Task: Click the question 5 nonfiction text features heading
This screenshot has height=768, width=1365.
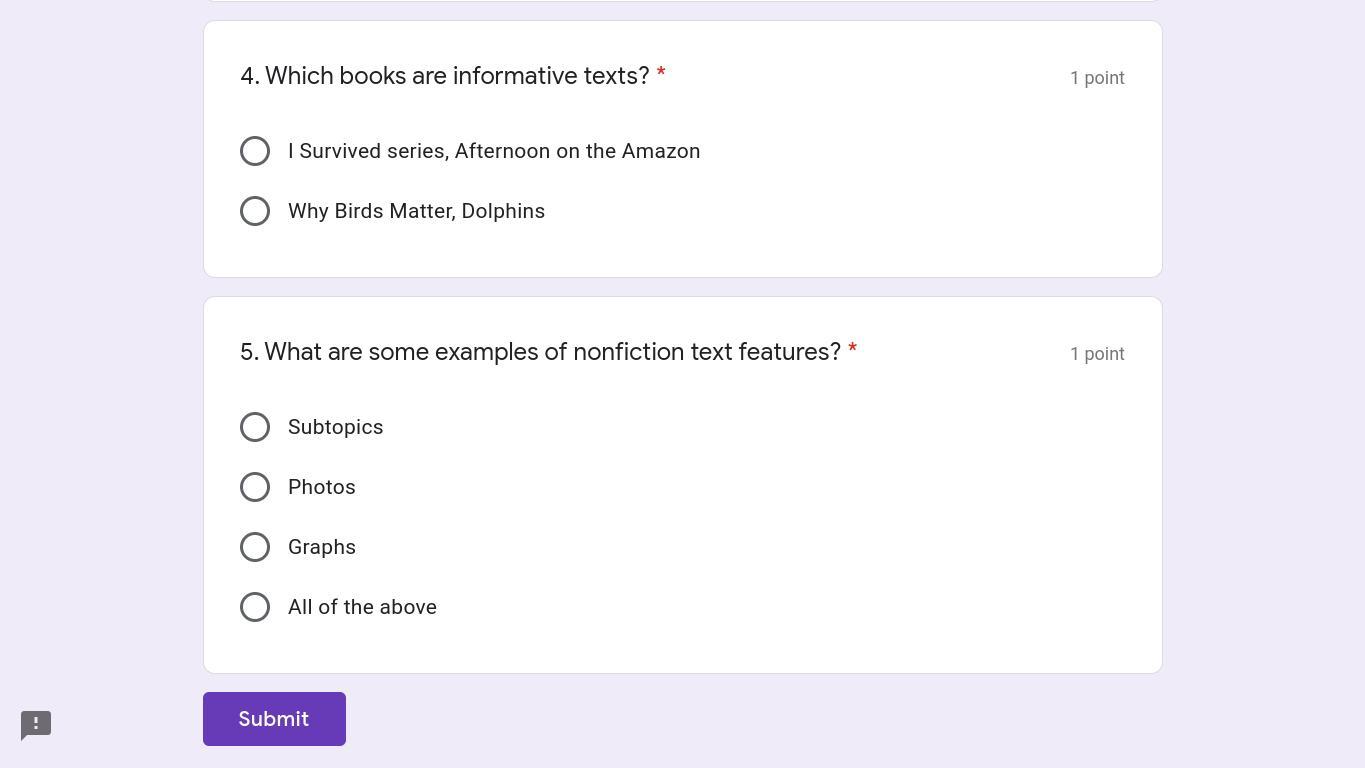Action: pyautogui.click(x=540, y=352)
